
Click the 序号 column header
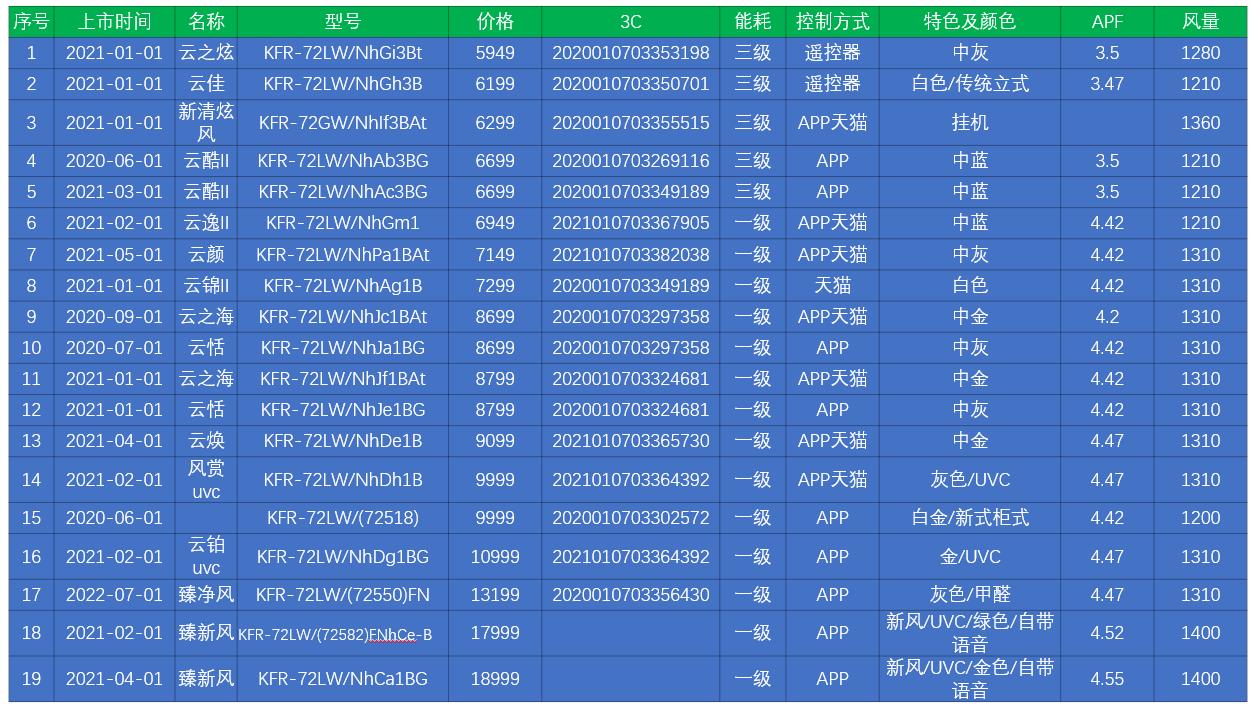30,18
